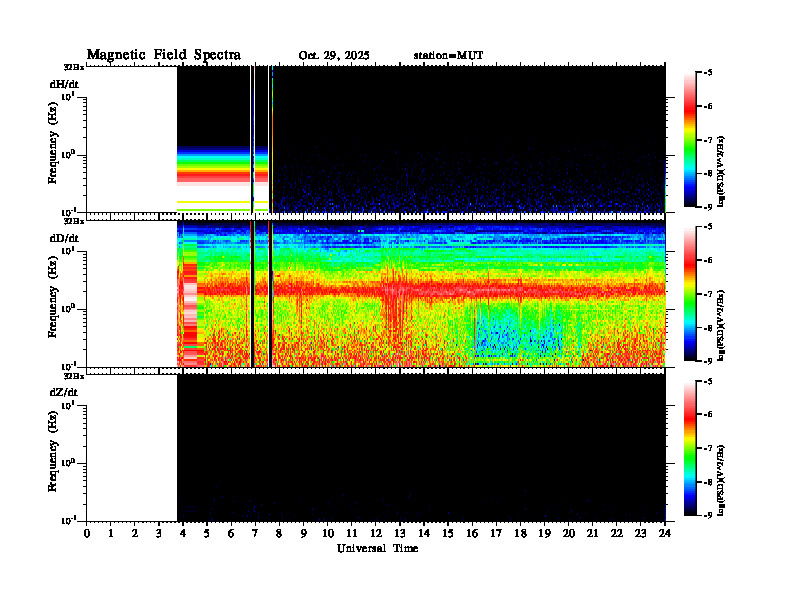Click the dZ/dt spectrogram plot area
The image size is (792, 612).
376,448
